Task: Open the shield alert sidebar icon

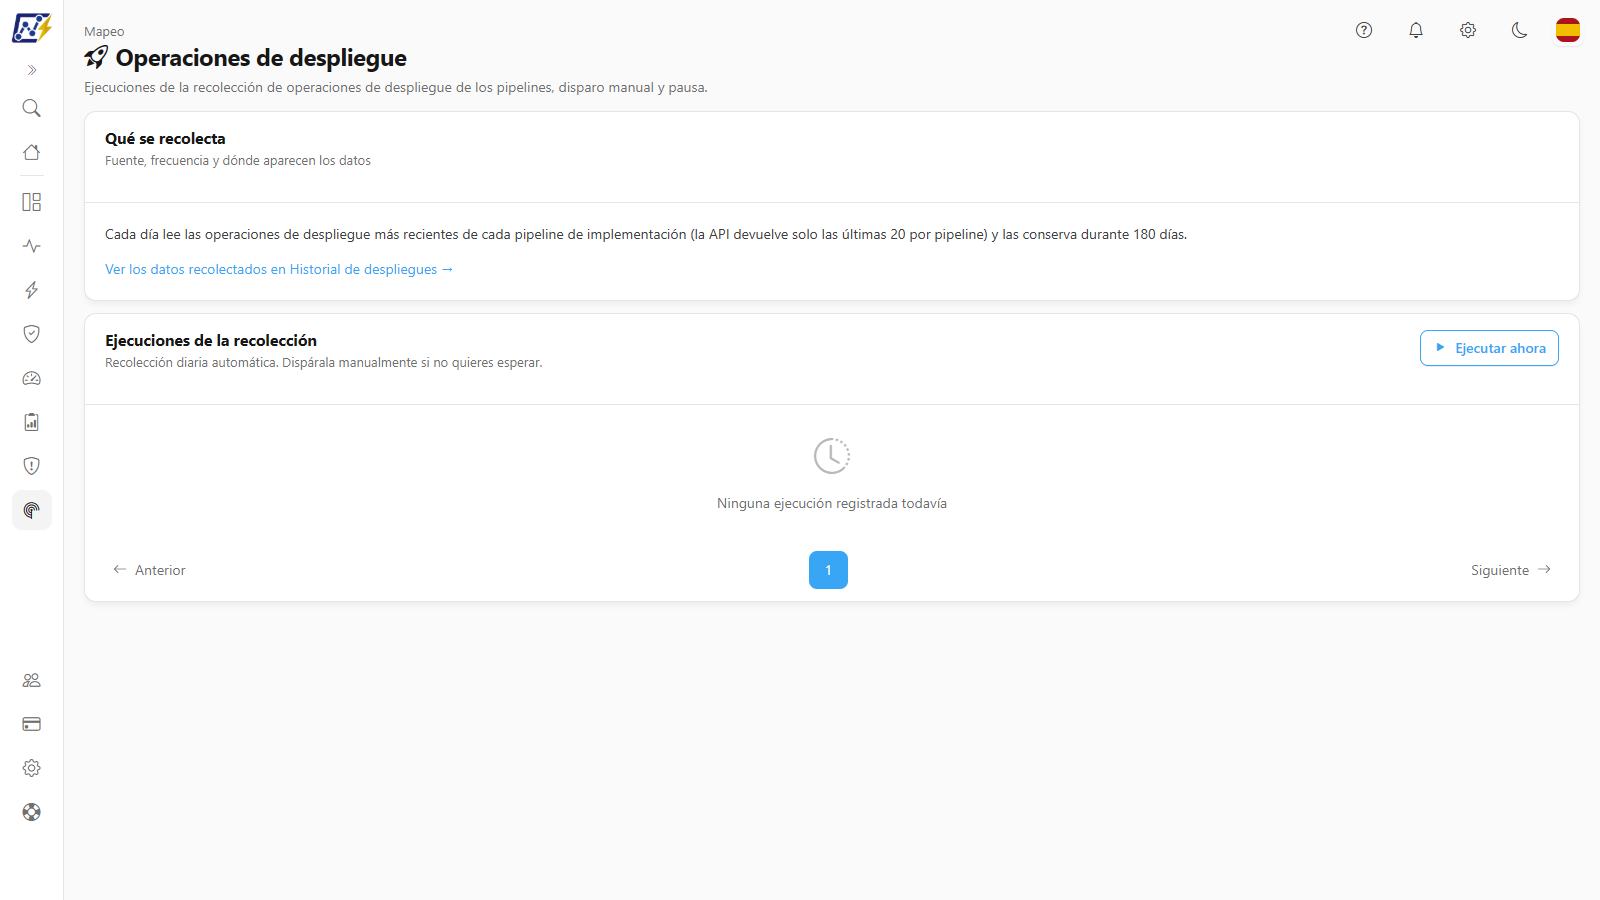Action: tap(32, 466)
